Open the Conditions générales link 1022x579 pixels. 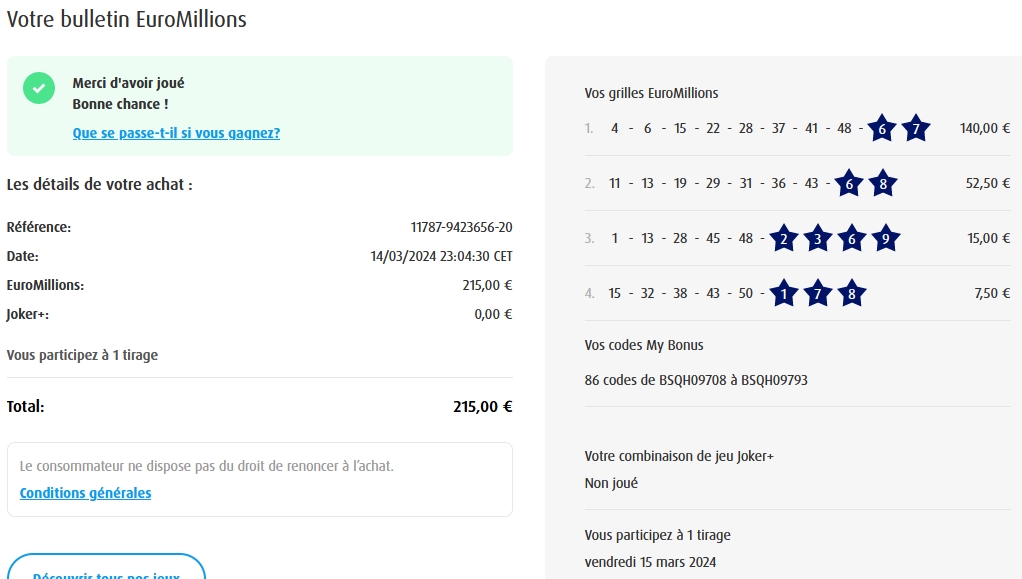[85, 493]
